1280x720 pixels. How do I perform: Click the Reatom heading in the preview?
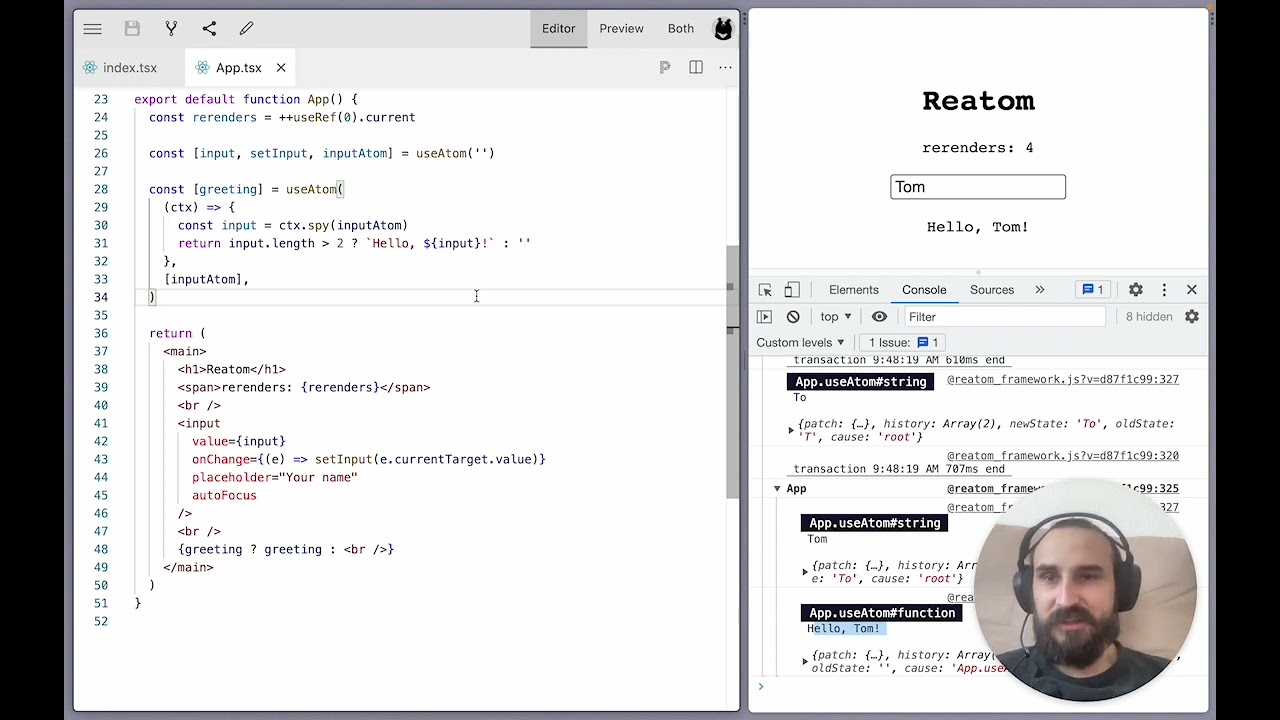point(978,101)
